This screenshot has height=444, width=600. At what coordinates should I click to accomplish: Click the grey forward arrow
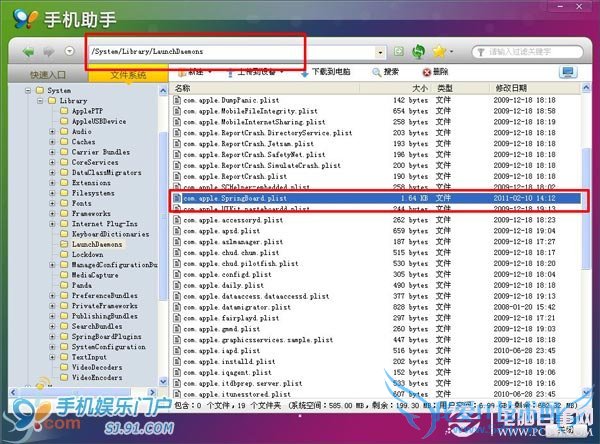[49, 51]
